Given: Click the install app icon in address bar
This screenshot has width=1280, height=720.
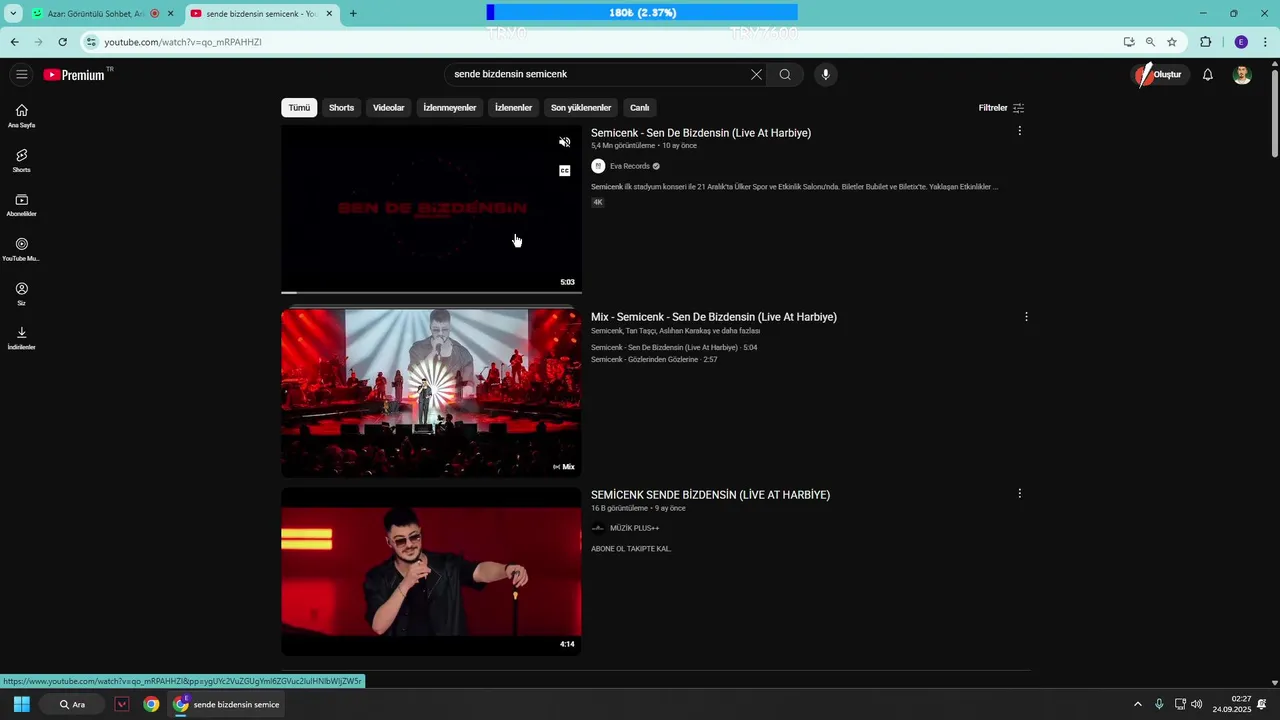Looking at the screenshot, I should pyautogui.click(x=1129, y=42).
